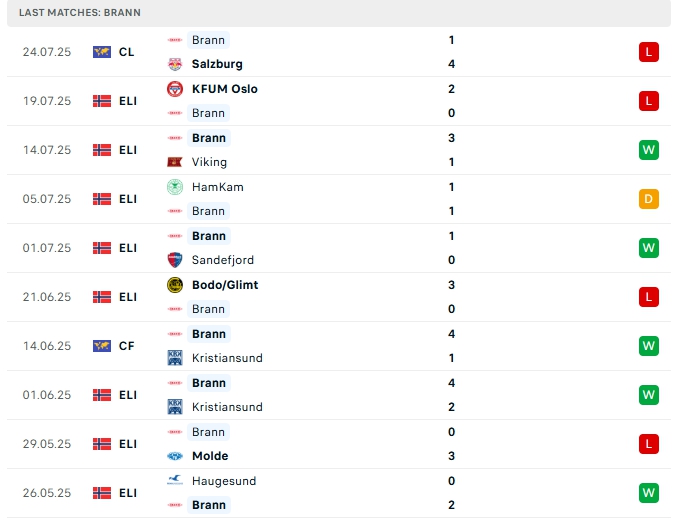Click the Sandefjord team crest
Screen dimensions: 680x522
(175, 260)
